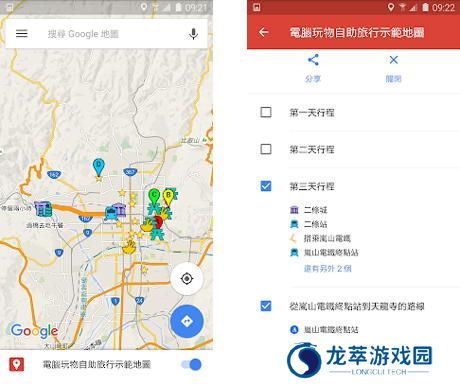This screenshot has width=460, height=386.
Task: Tap the header title 電腦玩物自助旅行示範地圖
Action: point(357,33)
